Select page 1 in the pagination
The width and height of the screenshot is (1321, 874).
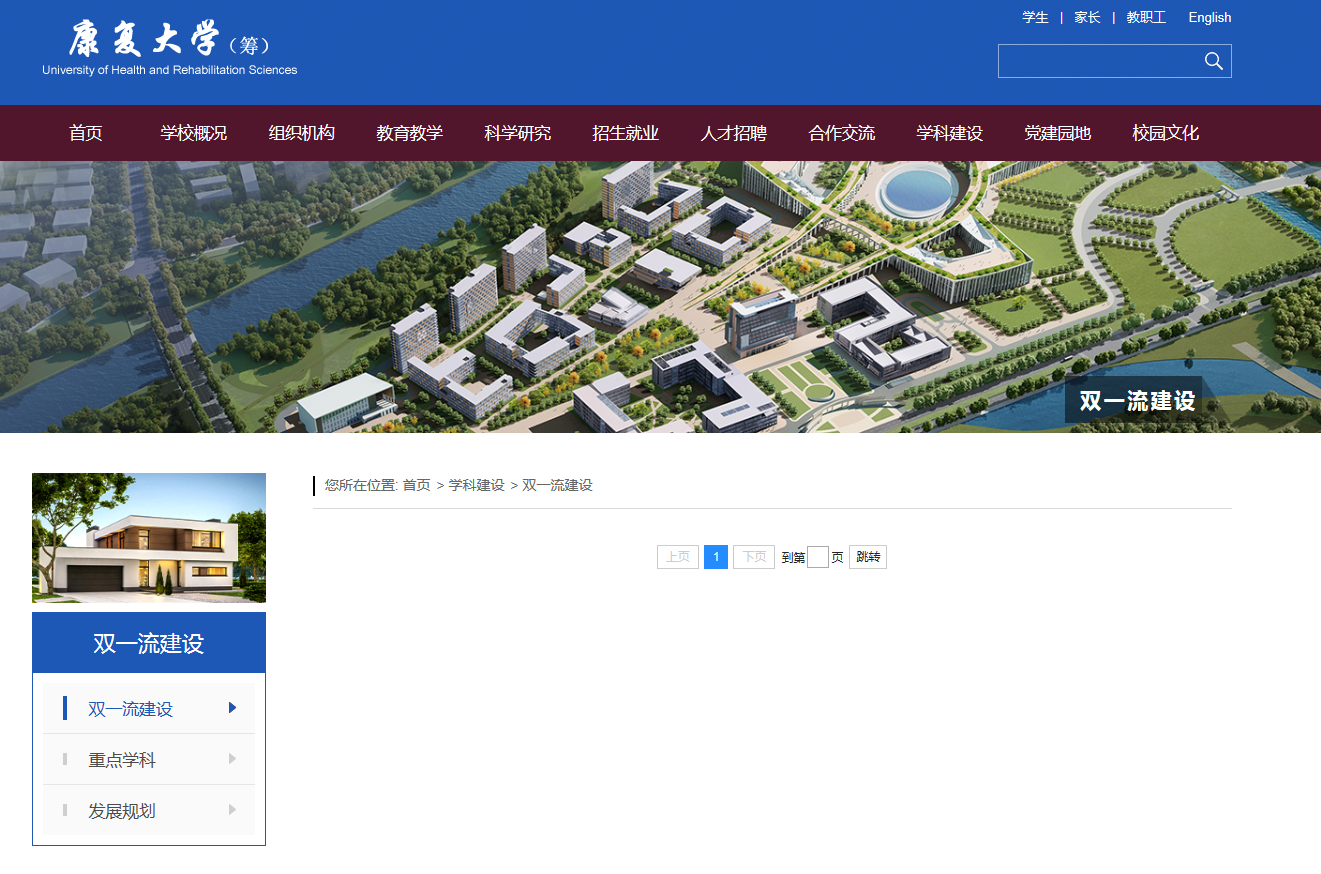715,557
